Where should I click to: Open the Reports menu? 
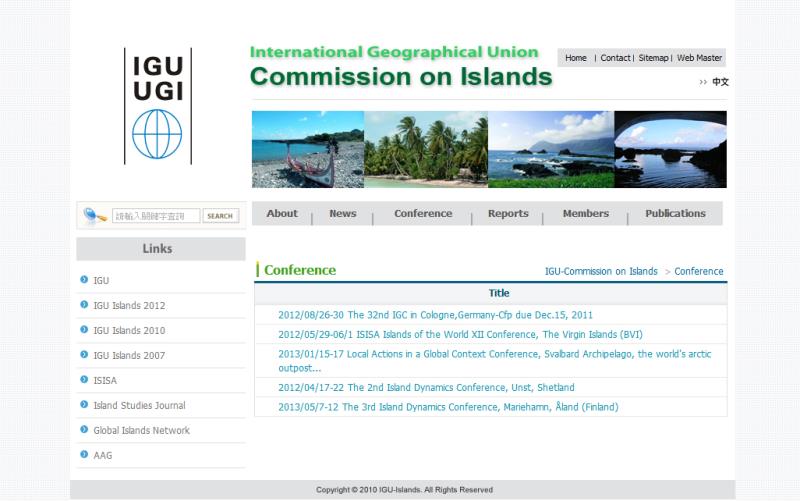[x=508, y=213]
